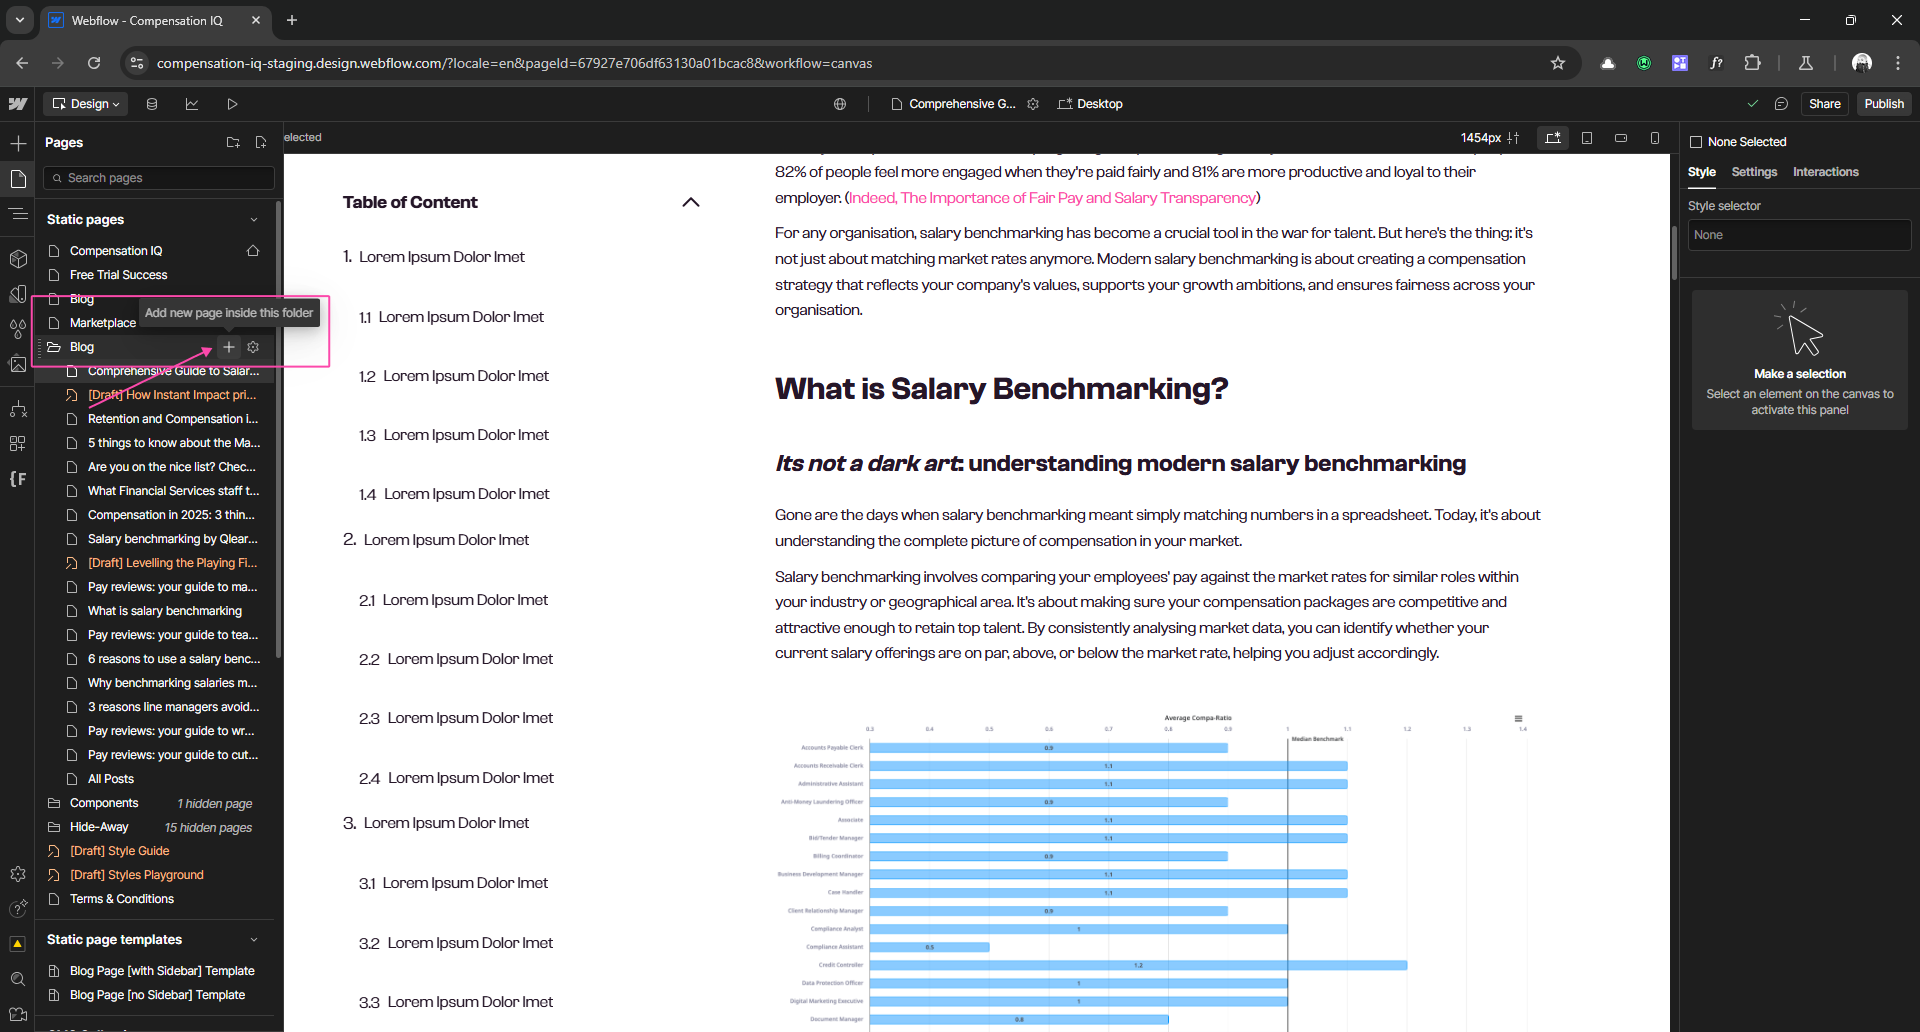Open the Logic flow icon in sidebar
Viewport: 1920px width, 1032px height.
18,409
